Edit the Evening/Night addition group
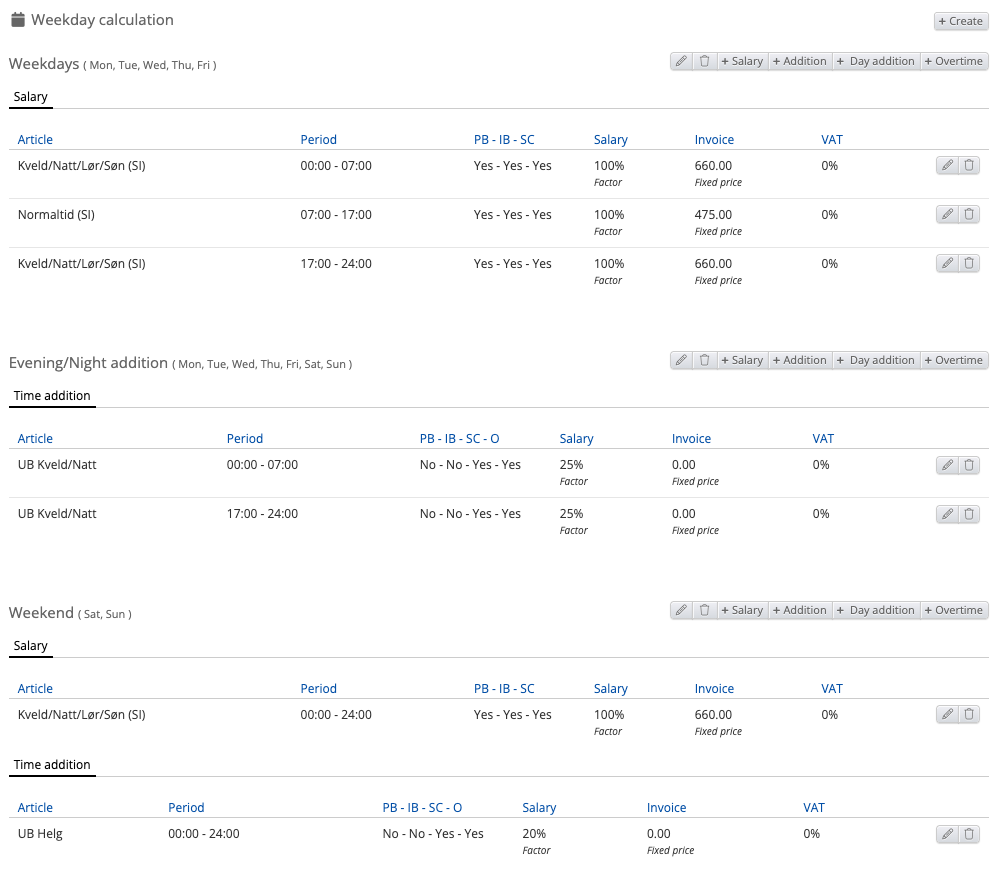This screenshot has height=884, width=1002. click(x=681, y=360)
